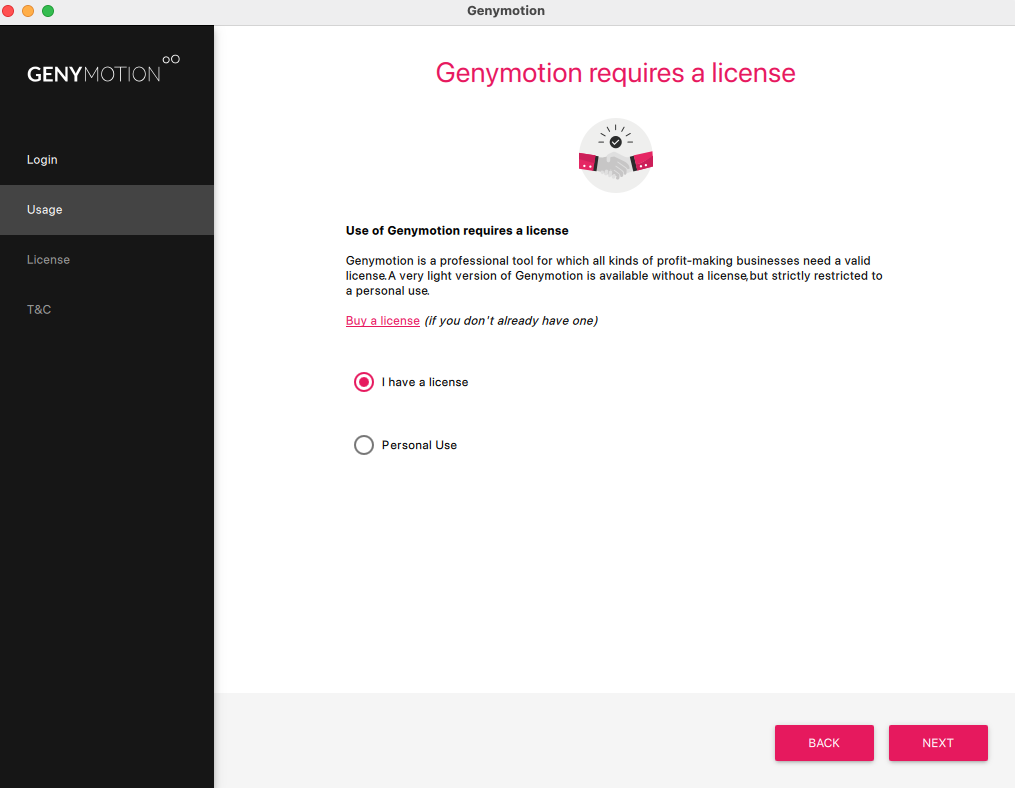
Task: Maximize the window using the green button
Action: pyautogui.click(x=47, y=11)
